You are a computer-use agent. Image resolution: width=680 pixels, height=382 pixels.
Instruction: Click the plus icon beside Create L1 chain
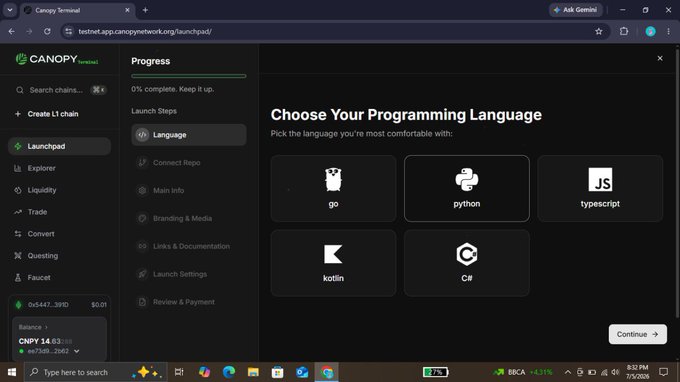point(18,114)
